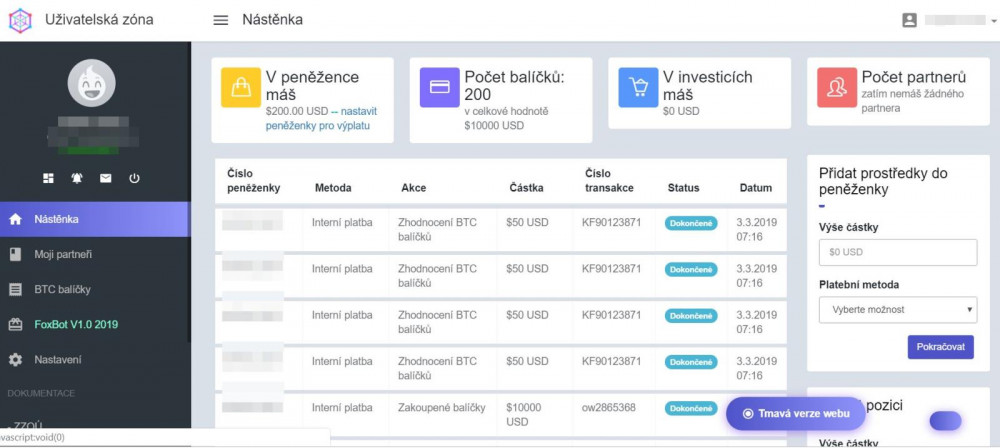The height and width of the screenshot is (448, 1000).
Task: Open the mail envelope icon
Action: [106, 179]
